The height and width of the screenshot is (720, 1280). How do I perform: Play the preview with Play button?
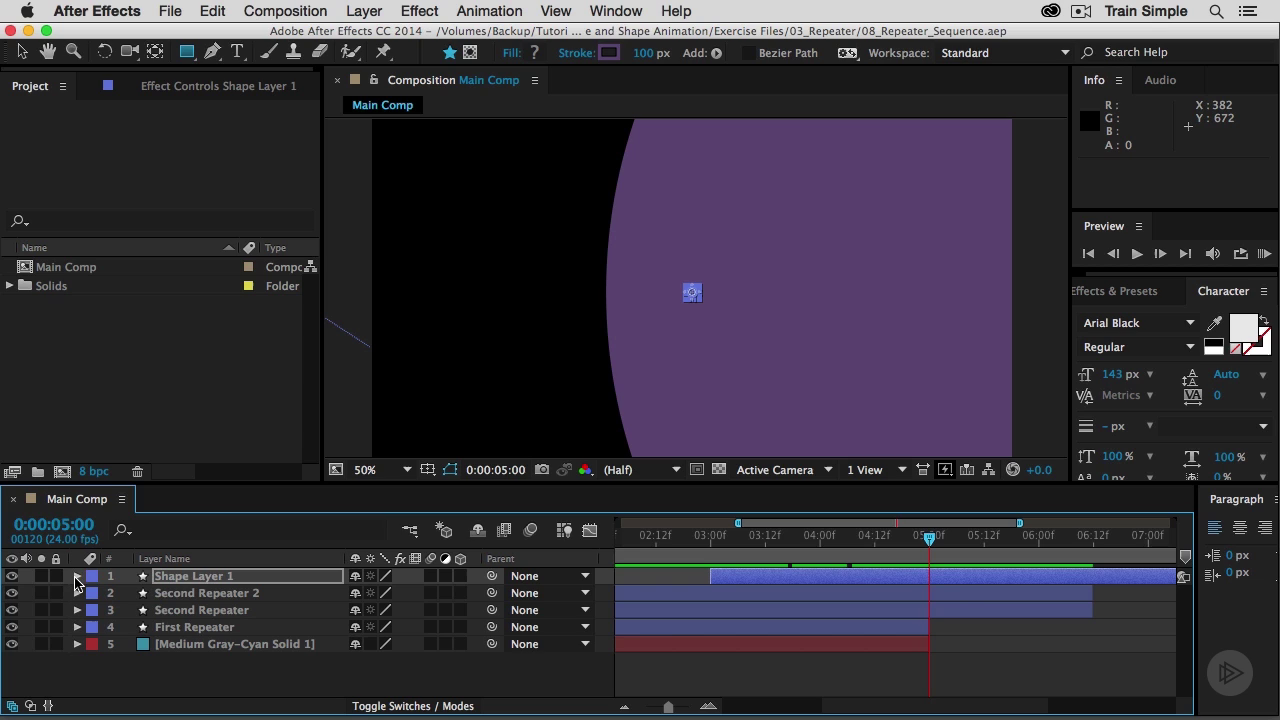coord(1136,254)
